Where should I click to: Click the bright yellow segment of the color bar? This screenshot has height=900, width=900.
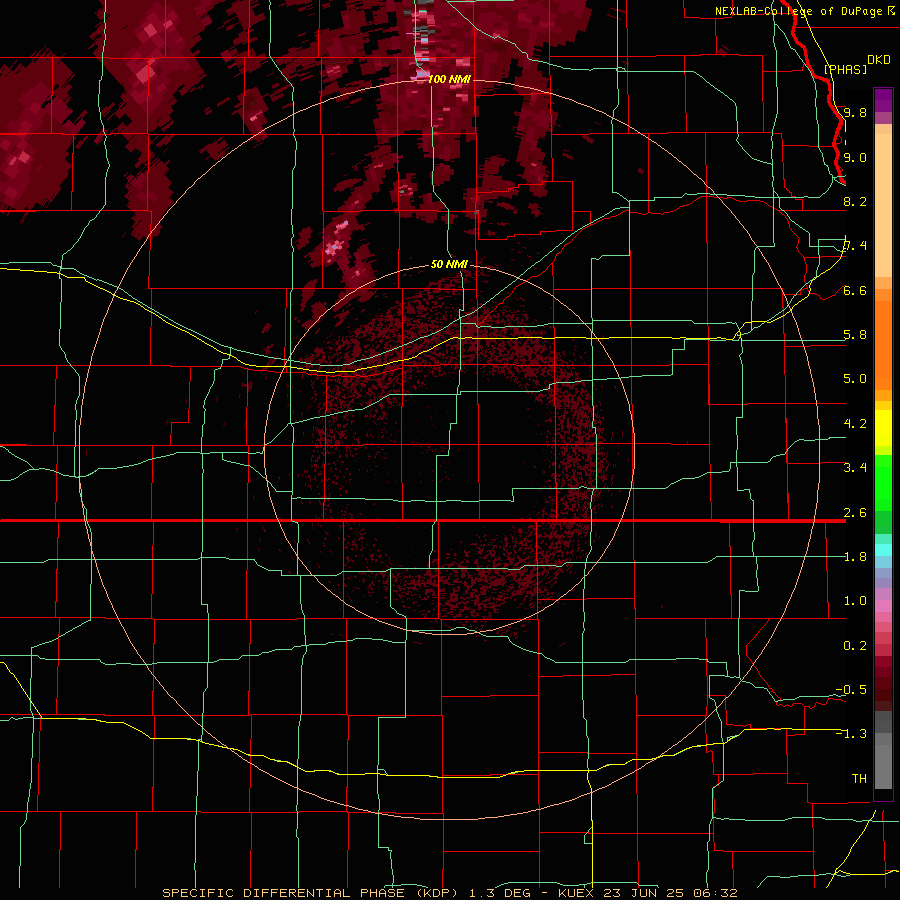(883, 428)
